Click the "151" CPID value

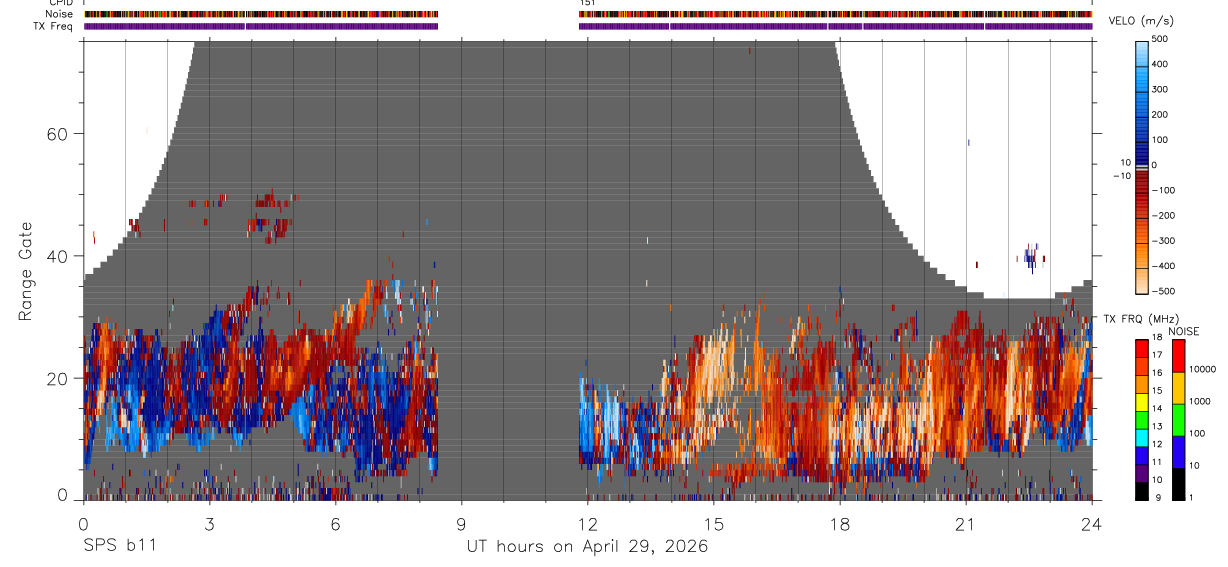click(x=587, y=3)
